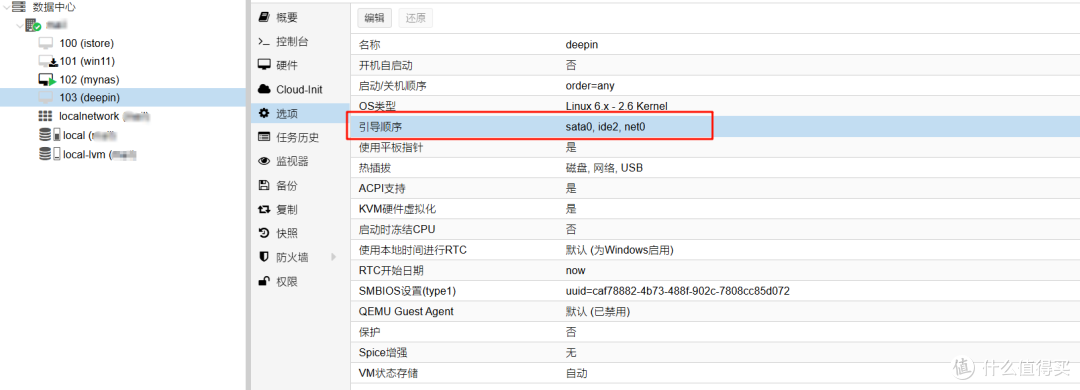Viewport: 1080px width, 390px height.
Task: Click the 硬件 hardware monitor icon
Action: coord(263,65)
